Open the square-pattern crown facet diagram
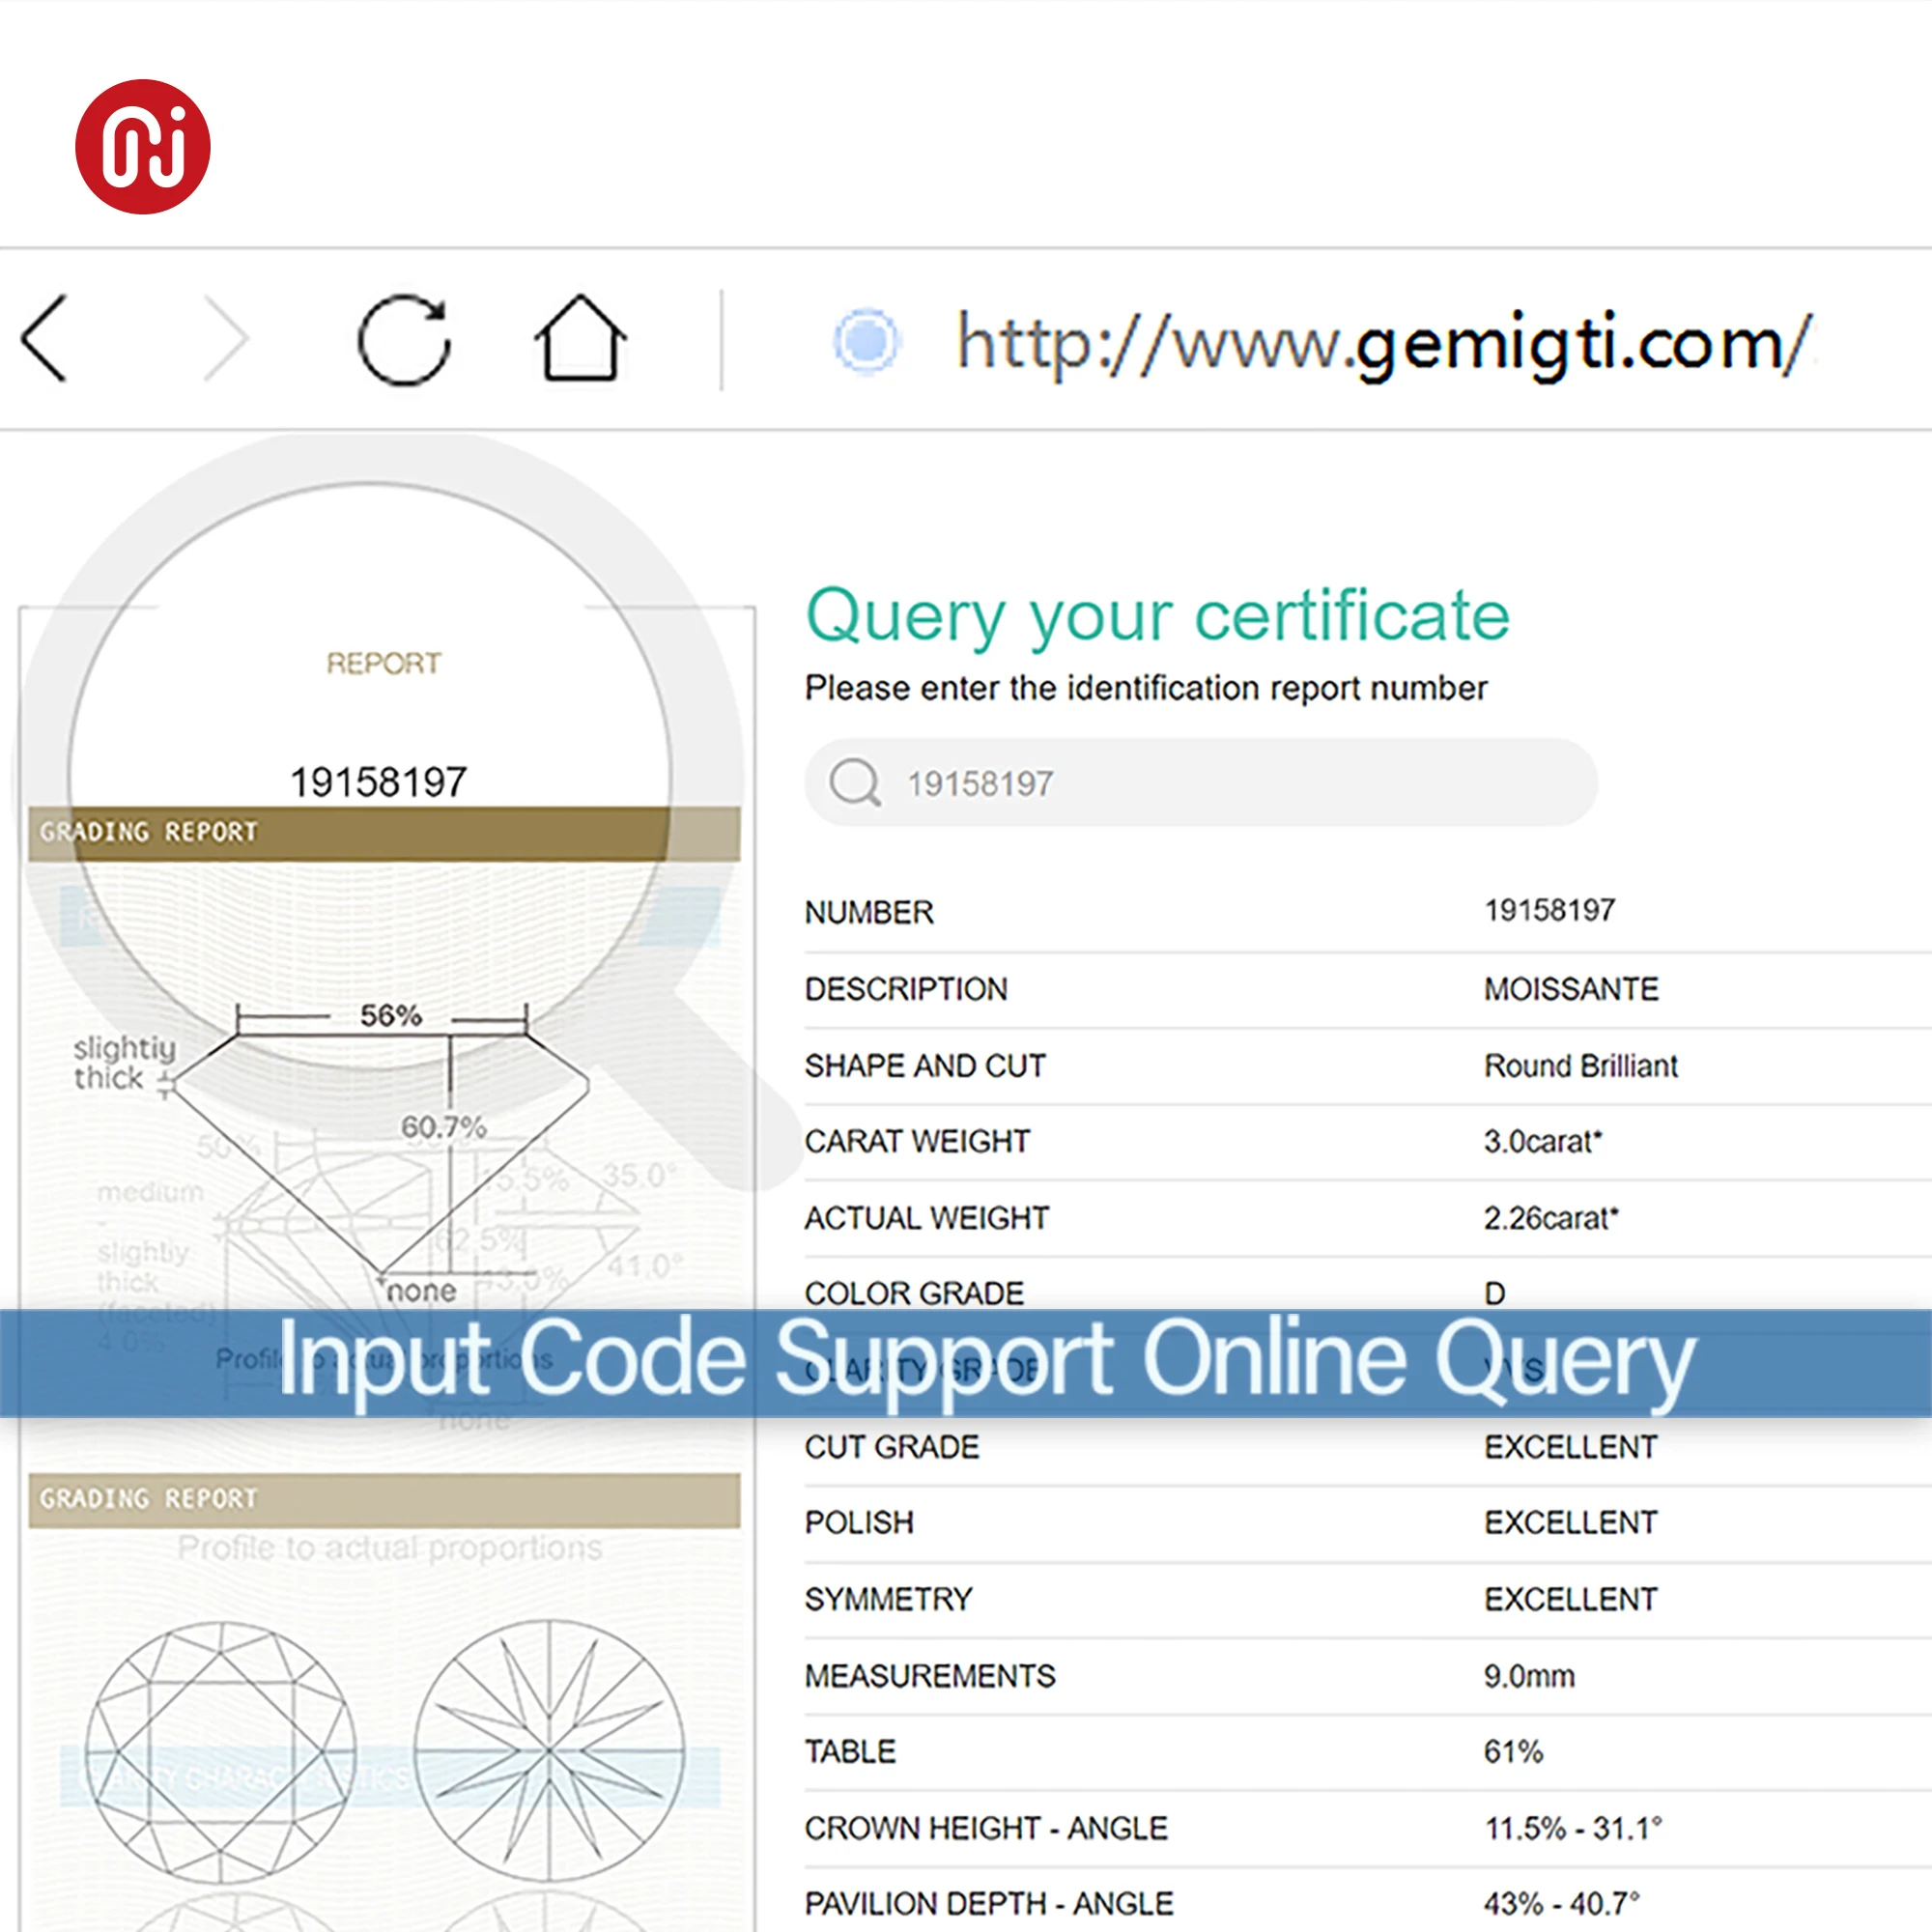The width and height of the screenshot is (1932, 1932). click(221, 1753)
